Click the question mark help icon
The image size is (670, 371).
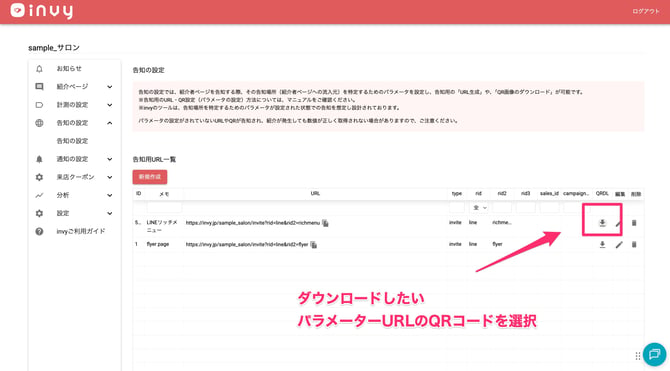click(x=39, y=232)
